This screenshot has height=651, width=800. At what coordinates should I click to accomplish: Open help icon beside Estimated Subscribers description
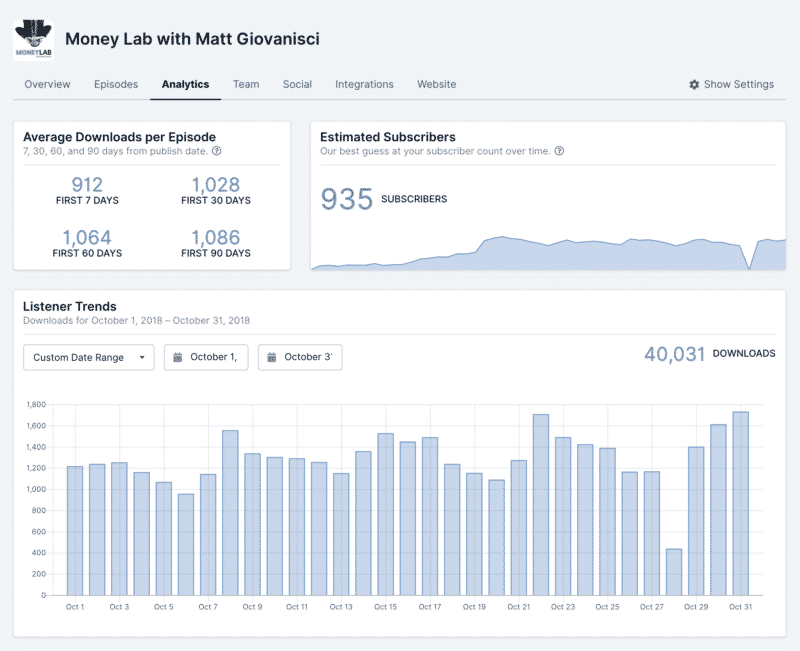click(x=559, y=151)
